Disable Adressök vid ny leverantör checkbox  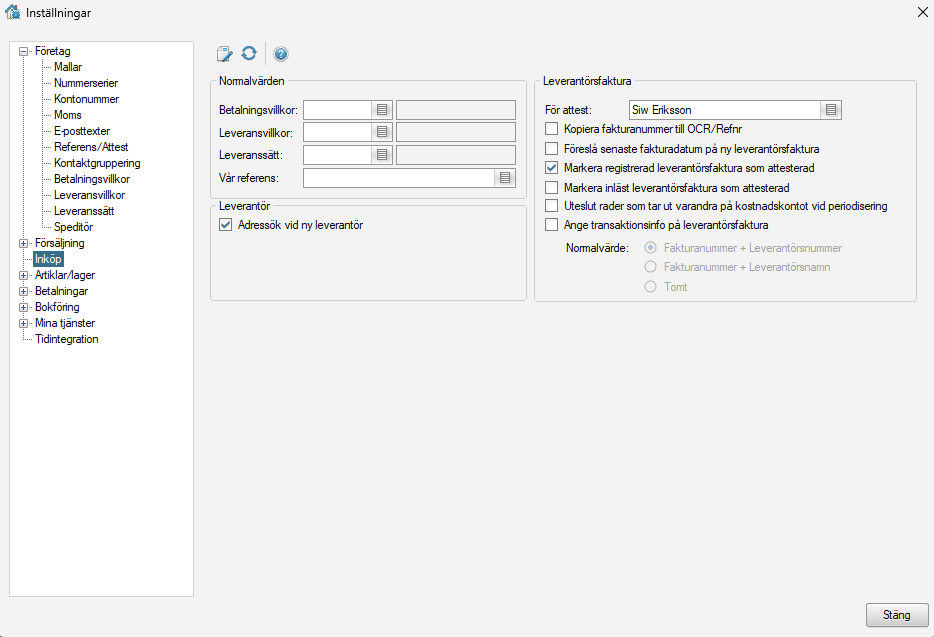click(x=225, y=226)
